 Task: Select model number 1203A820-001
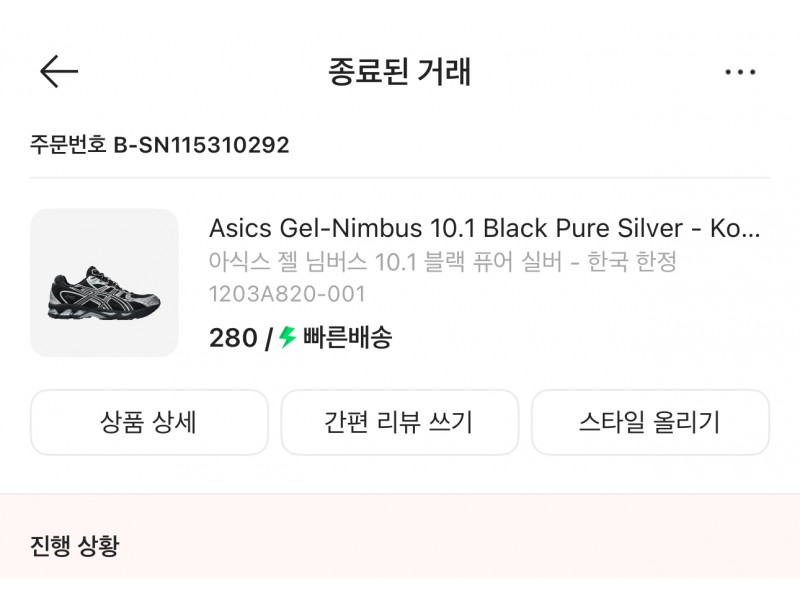pos(287,294)
